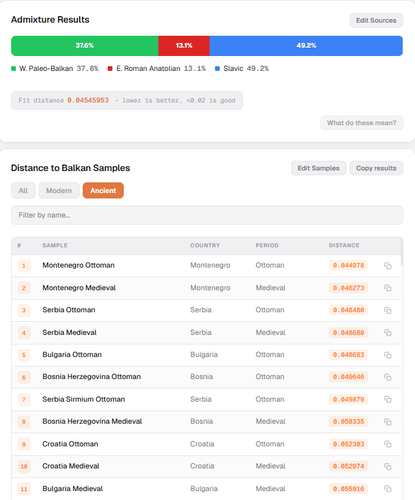Viewport: 415px width, 500px height.
Task: Copy the Bosnia Herzegovina Medieval row
Action: (387, 422)
